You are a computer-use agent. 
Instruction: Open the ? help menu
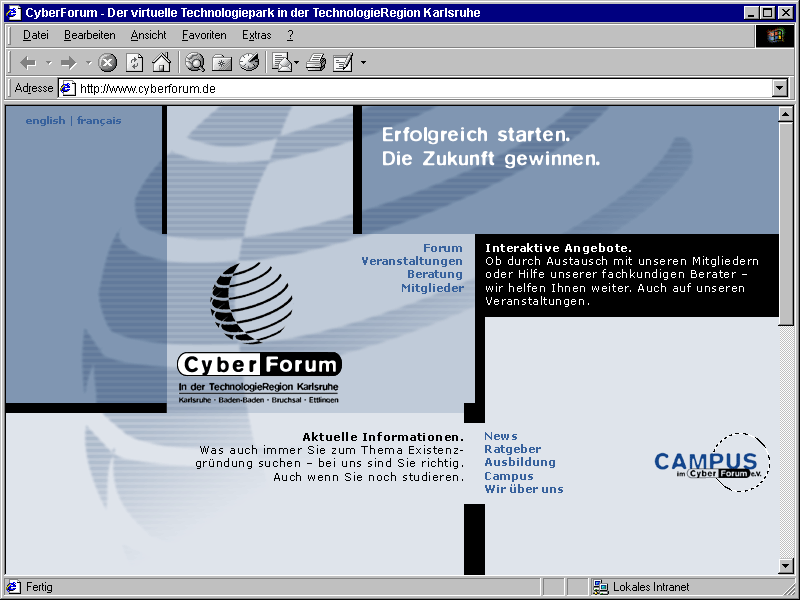pyautogui.click(x=290, y=35)
